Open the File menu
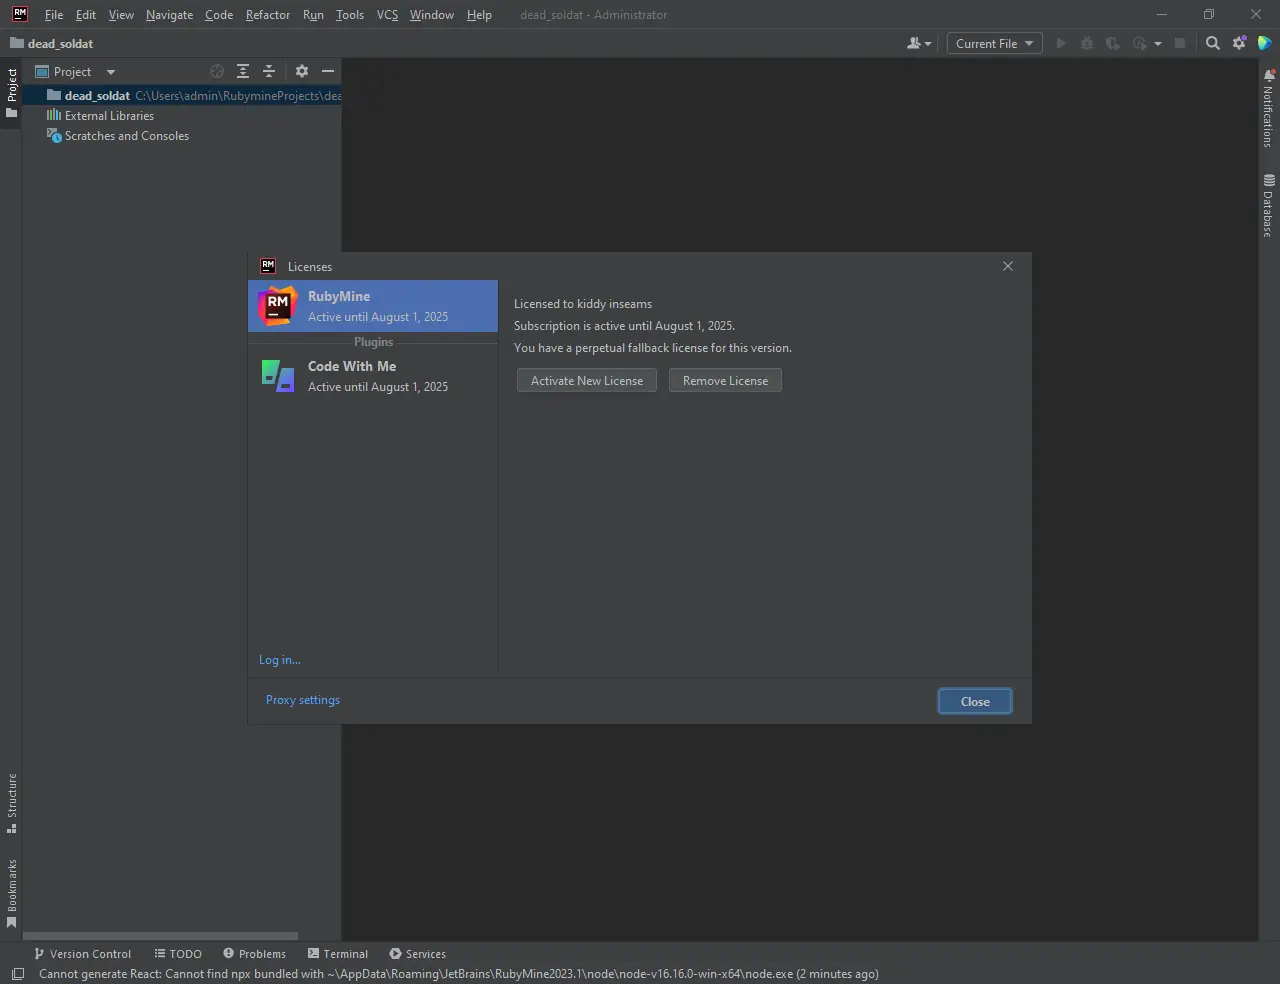The height and width of the screenshot is (984, 1280). [x=54, y=14]
